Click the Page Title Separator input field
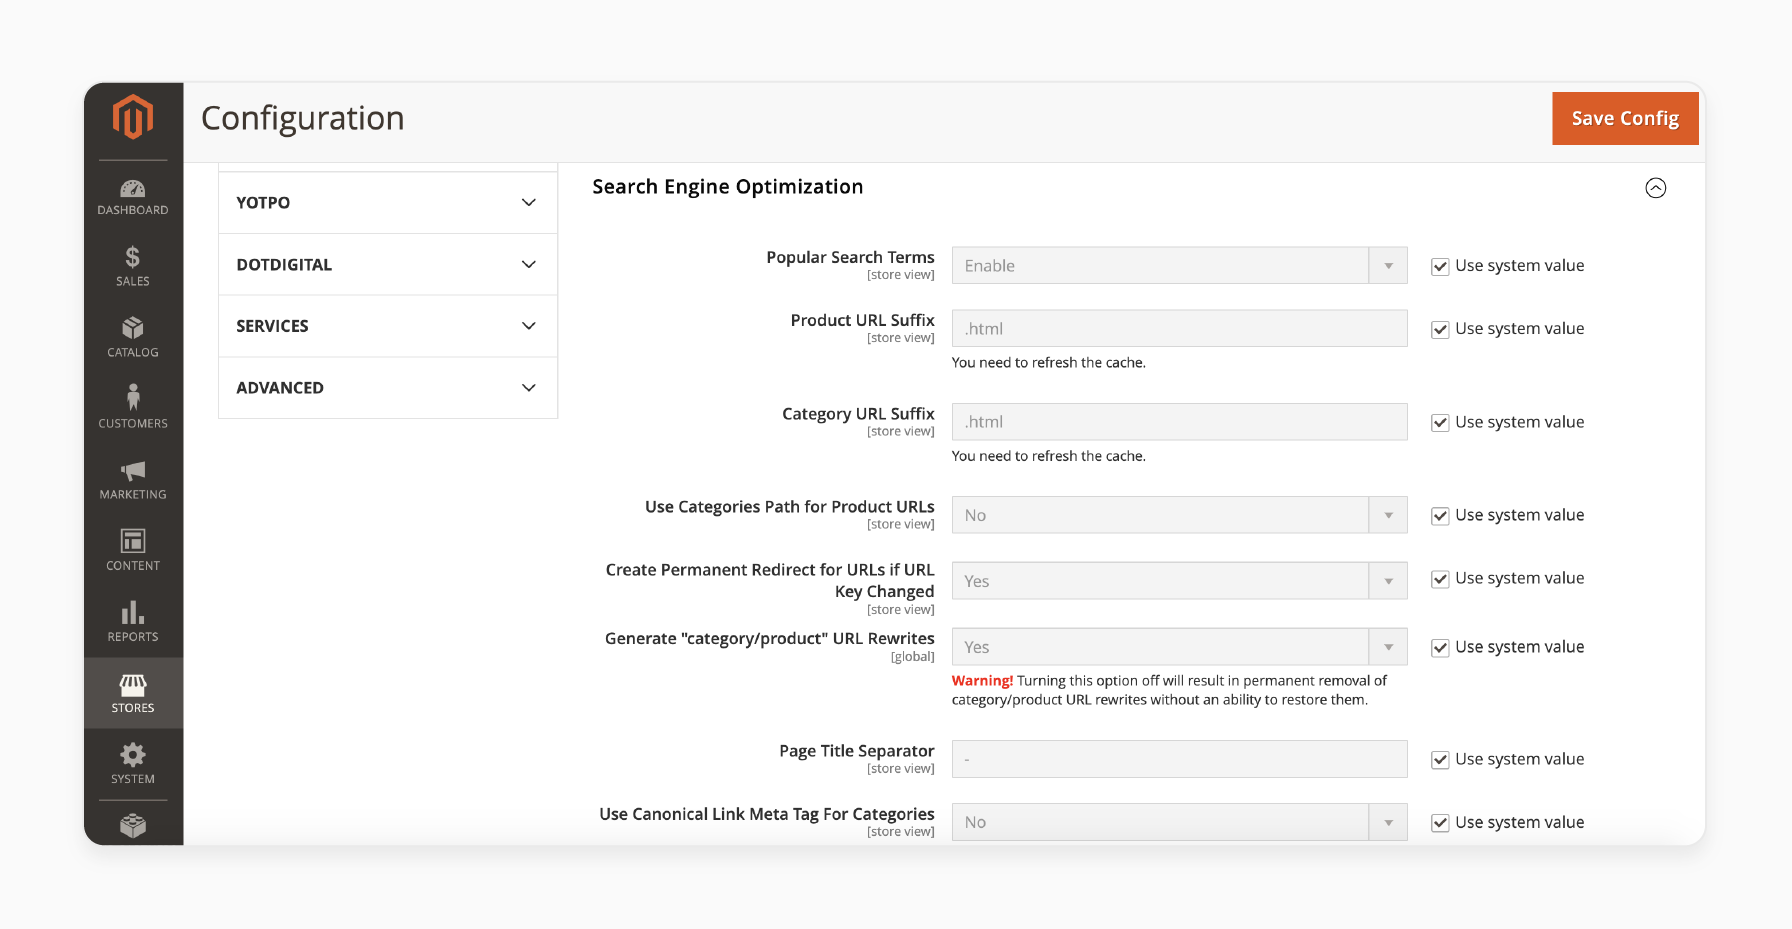Image resolution: width=1792 pixels, height=929 pixels. (1179, 759)
